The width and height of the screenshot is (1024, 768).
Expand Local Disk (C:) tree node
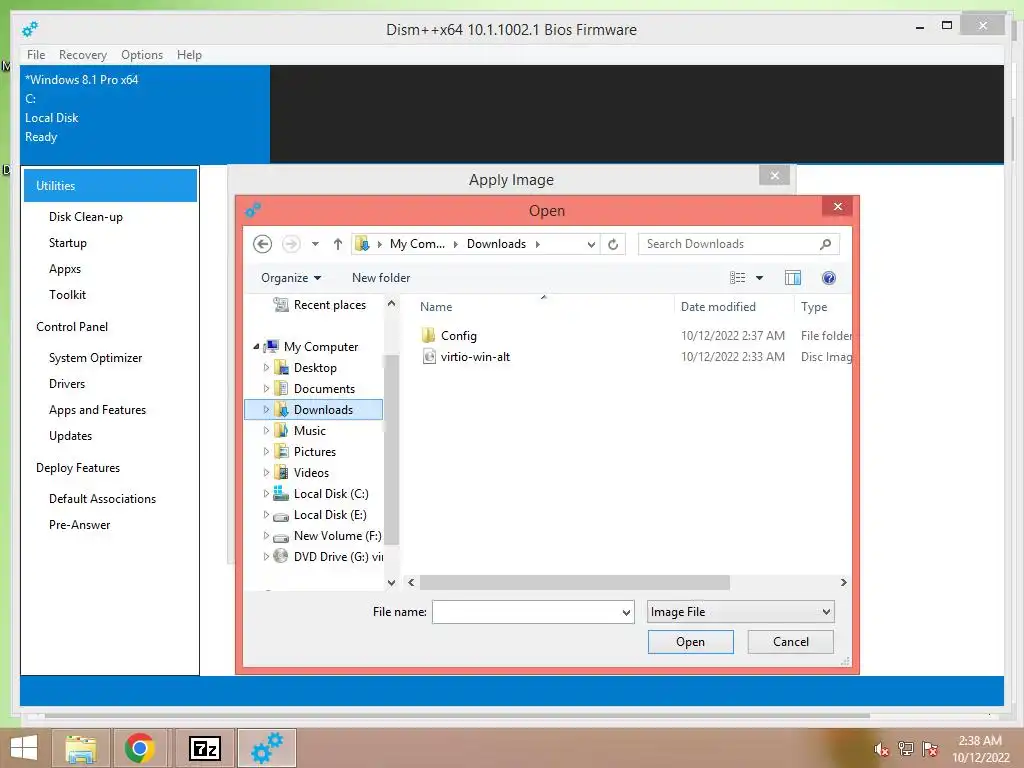coord(266,494)
